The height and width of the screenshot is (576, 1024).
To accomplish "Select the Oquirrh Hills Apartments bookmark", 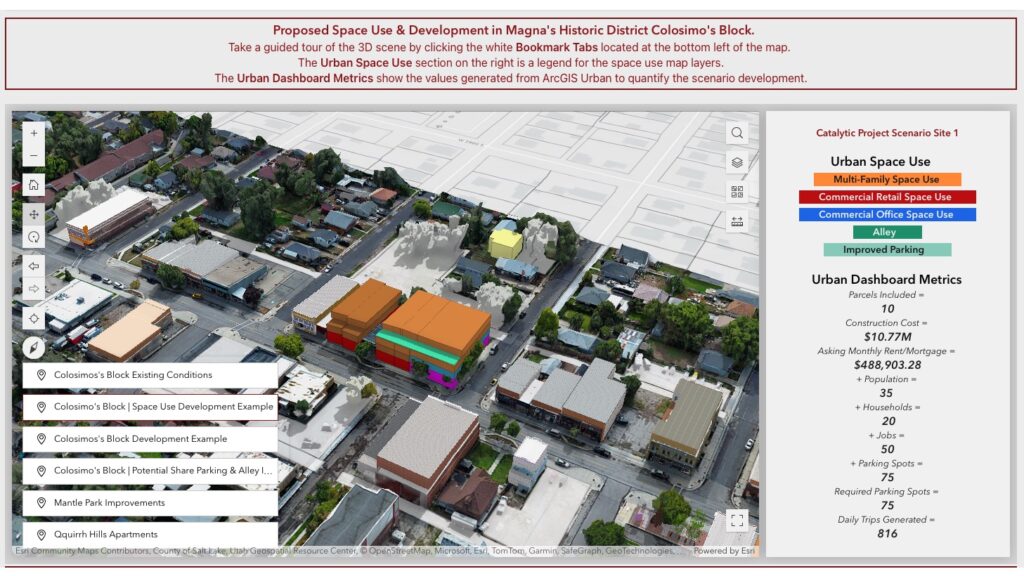I will point(150,534).
